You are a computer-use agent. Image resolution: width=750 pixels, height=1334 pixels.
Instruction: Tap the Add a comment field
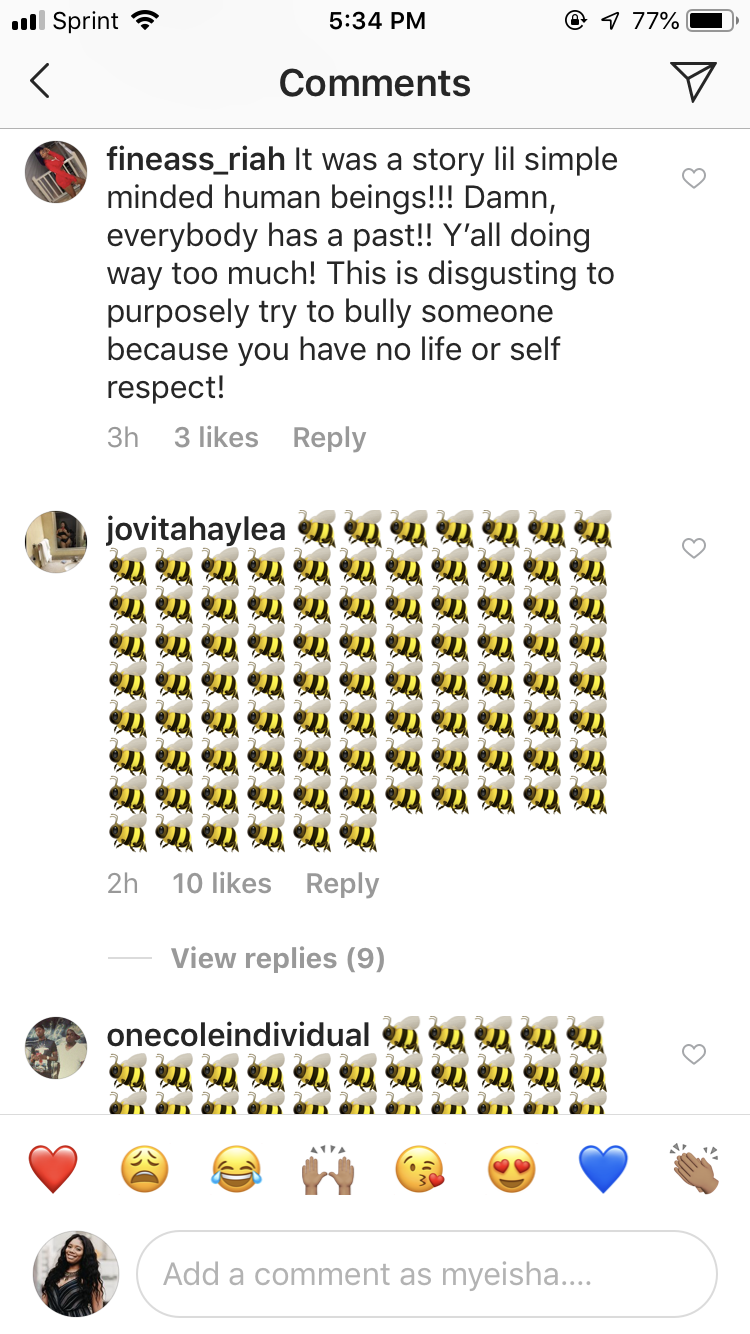tap(426, 1274)
